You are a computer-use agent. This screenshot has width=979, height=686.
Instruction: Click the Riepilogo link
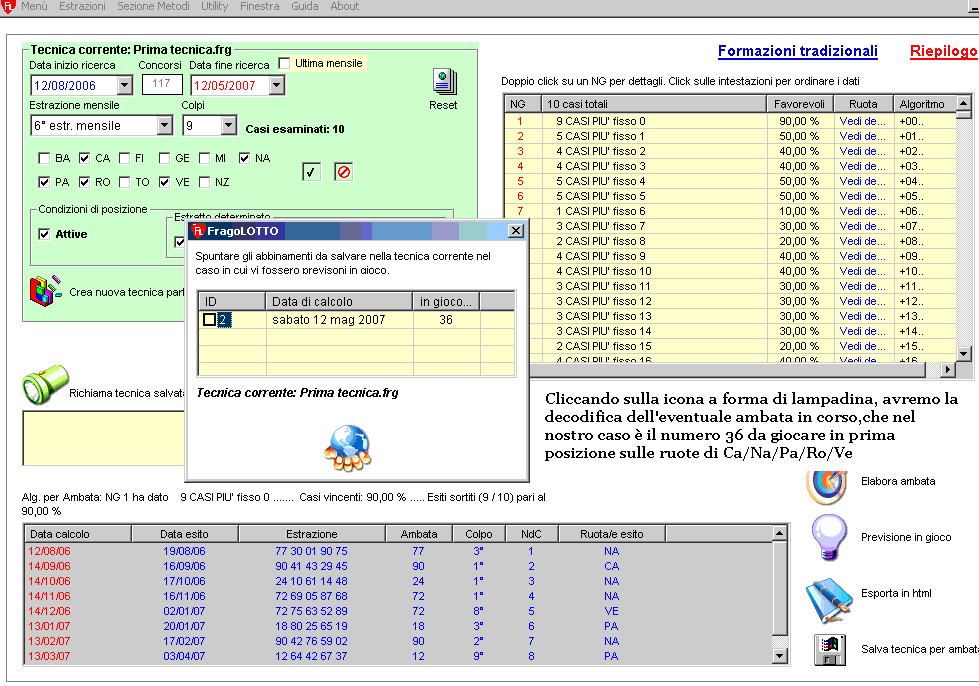click(943, 51)
